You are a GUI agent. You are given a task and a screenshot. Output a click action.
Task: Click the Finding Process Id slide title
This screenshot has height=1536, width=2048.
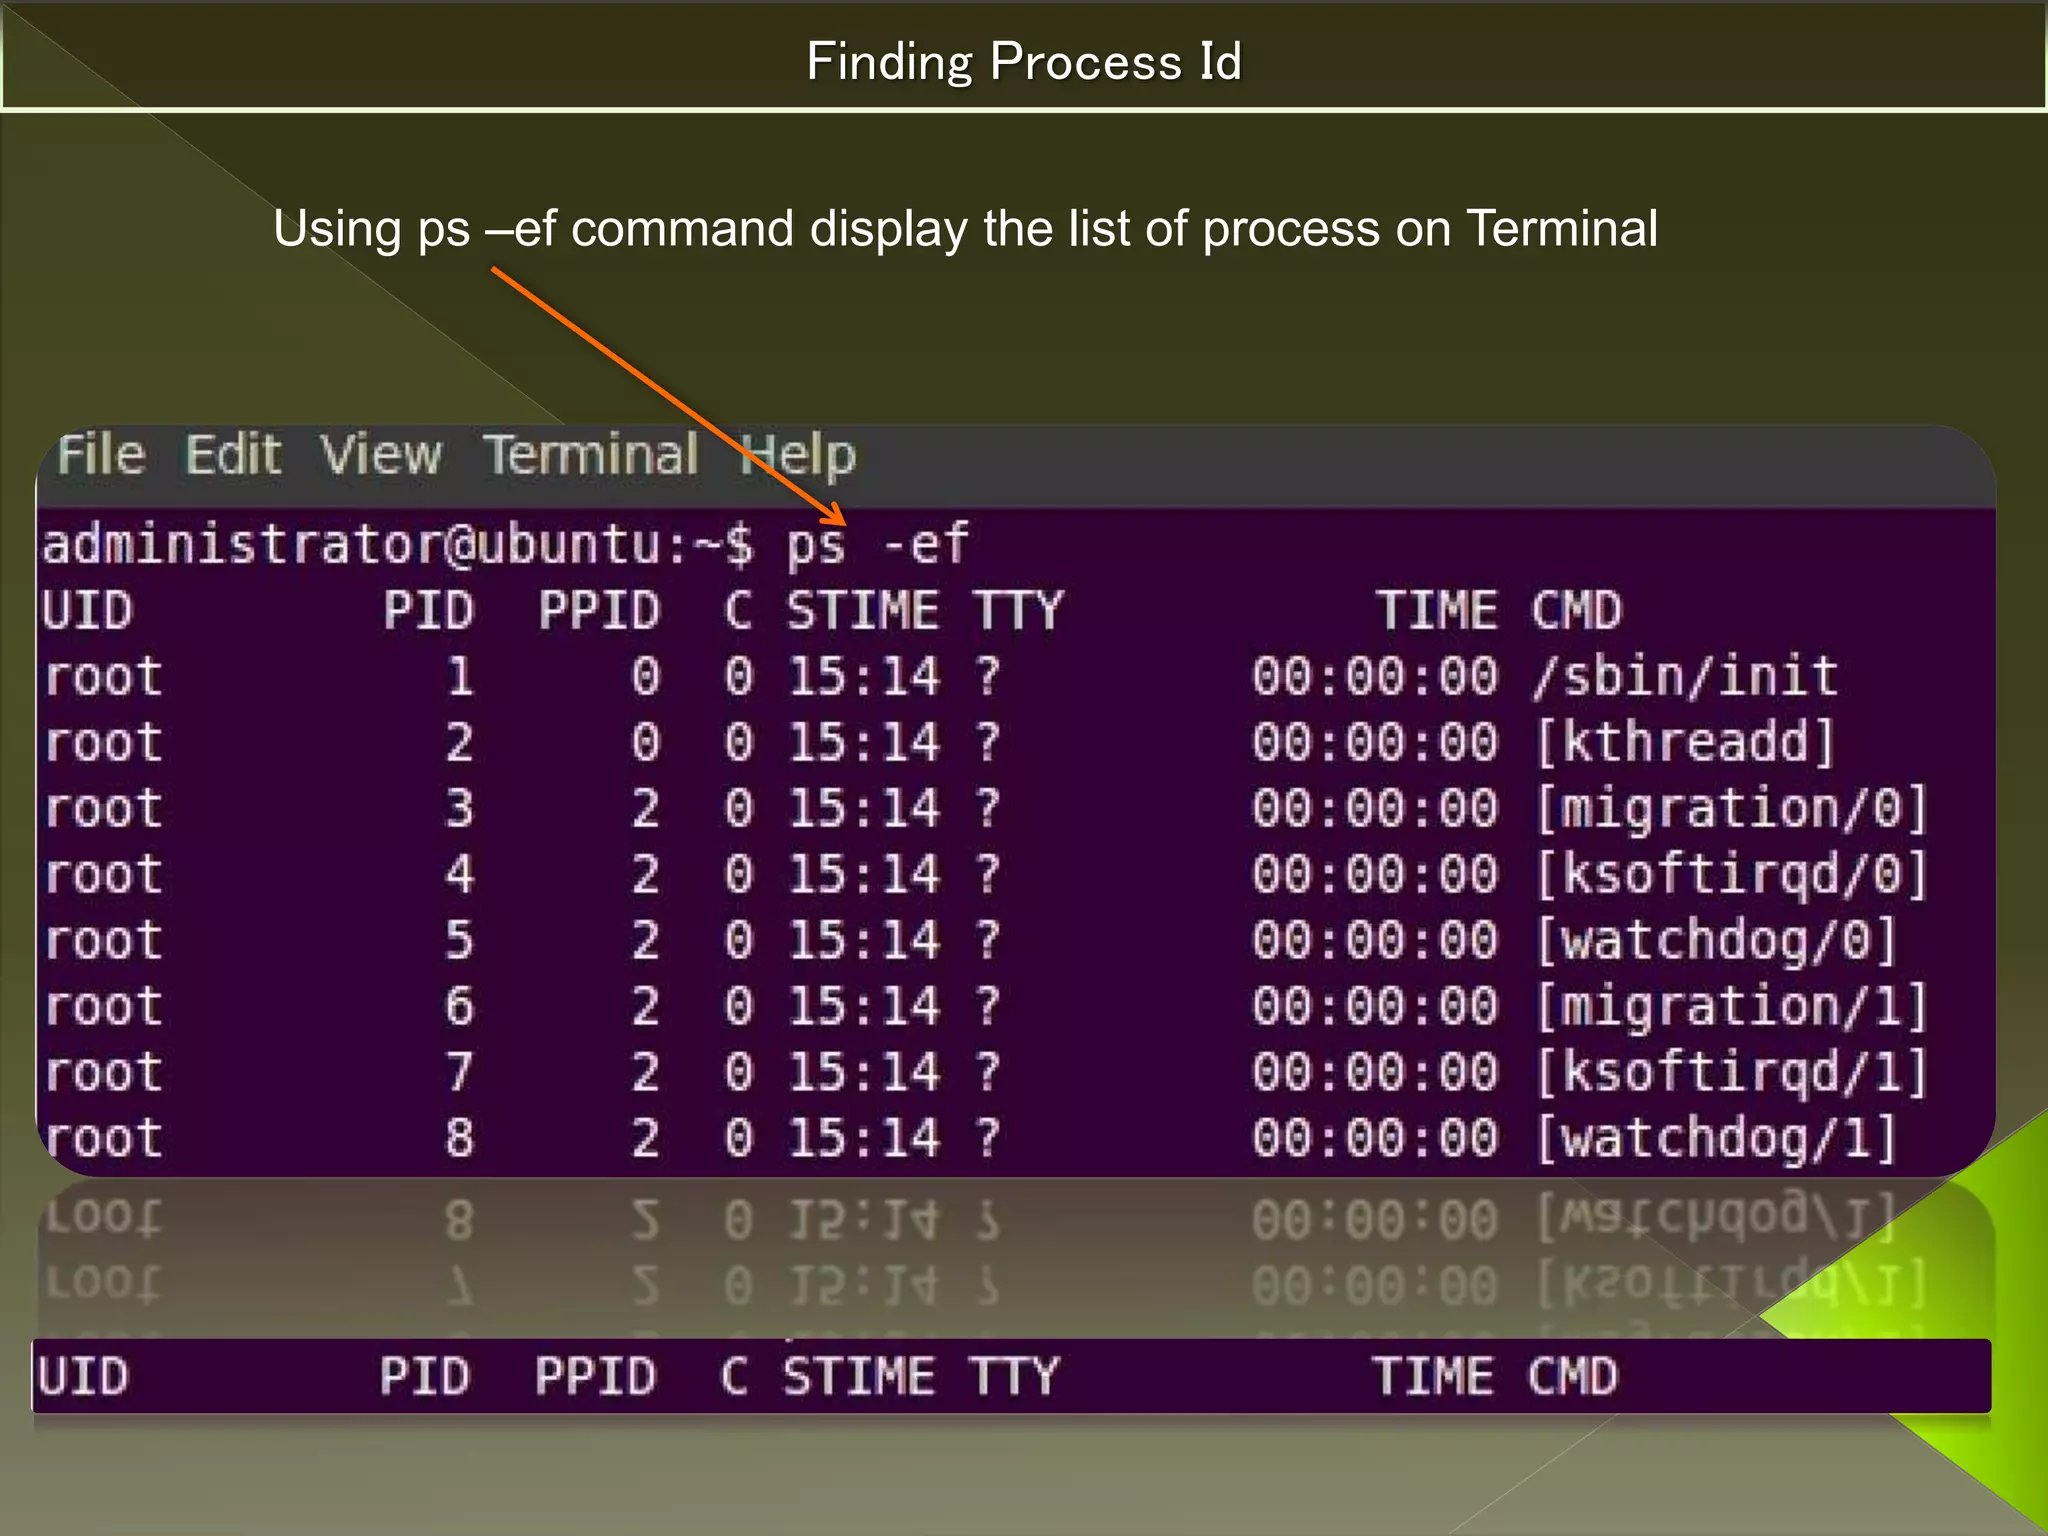click(1024, 61)
